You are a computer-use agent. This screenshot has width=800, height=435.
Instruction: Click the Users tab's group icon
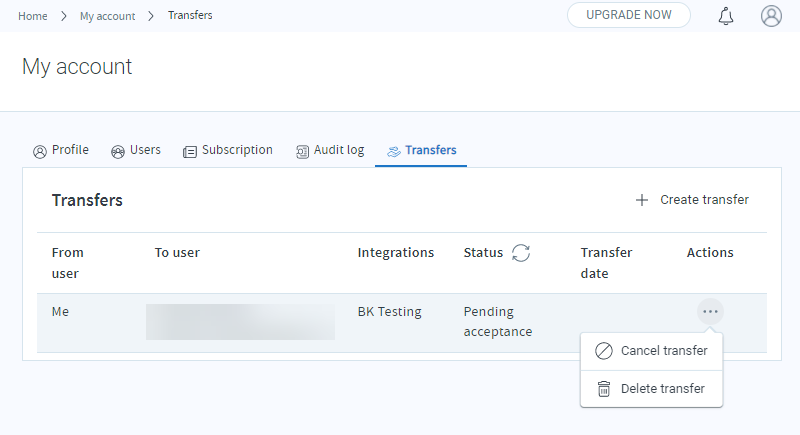coord(118,151)
